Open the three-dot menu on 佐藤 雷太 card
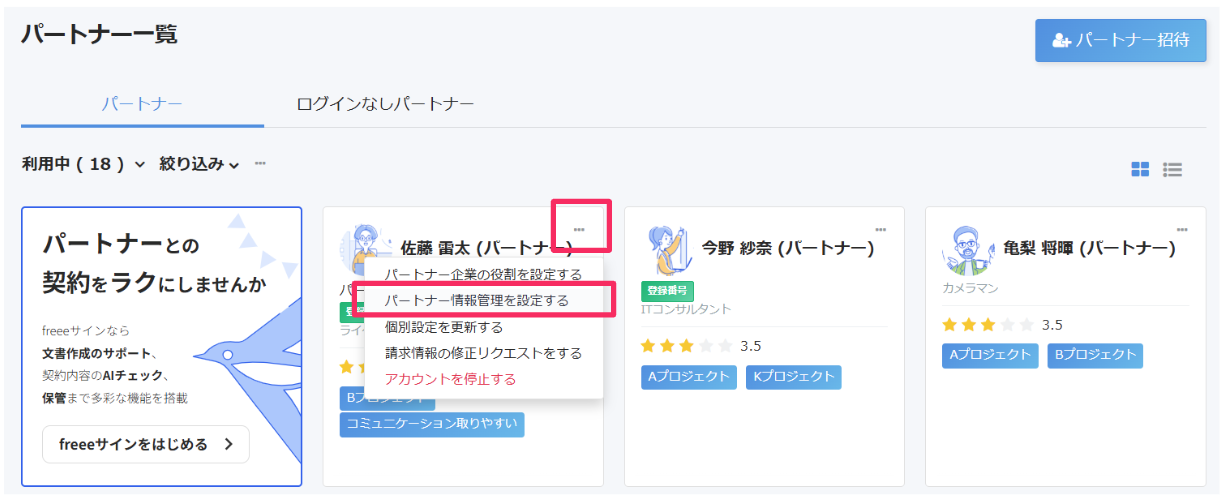The height and width of the screenshot is (498, 1224). point(579,229)
